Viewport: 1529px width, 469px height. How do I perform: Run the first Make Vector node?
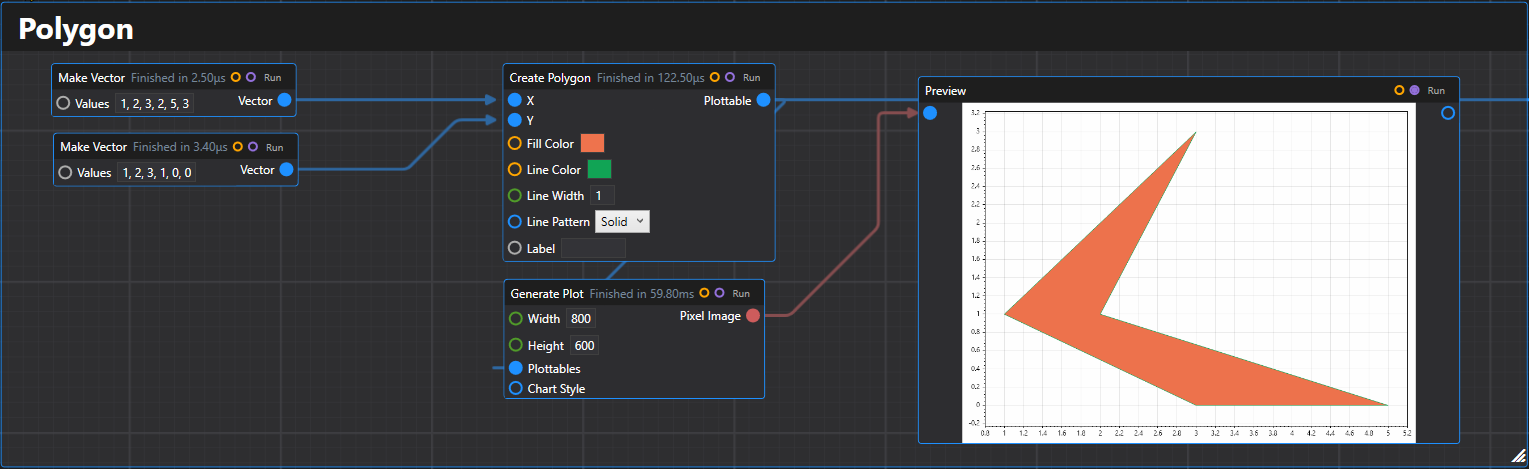coord(273,77)
